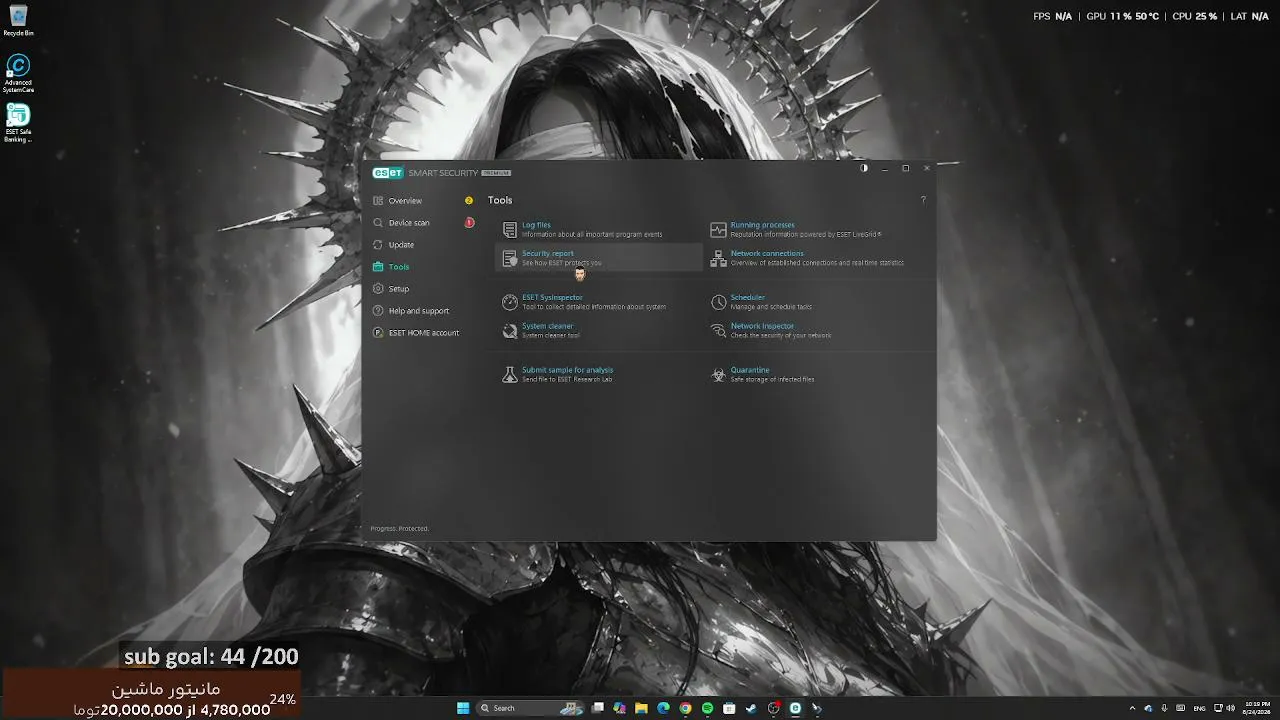Click the system tray volume icon

click(1229, 708)
